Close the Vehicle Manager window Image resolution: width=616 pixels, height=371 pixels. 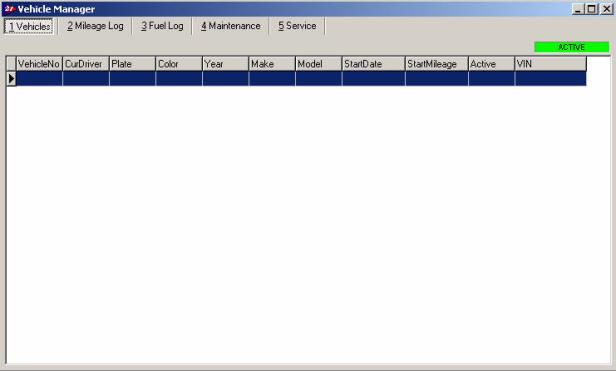[x=606, y=9]
